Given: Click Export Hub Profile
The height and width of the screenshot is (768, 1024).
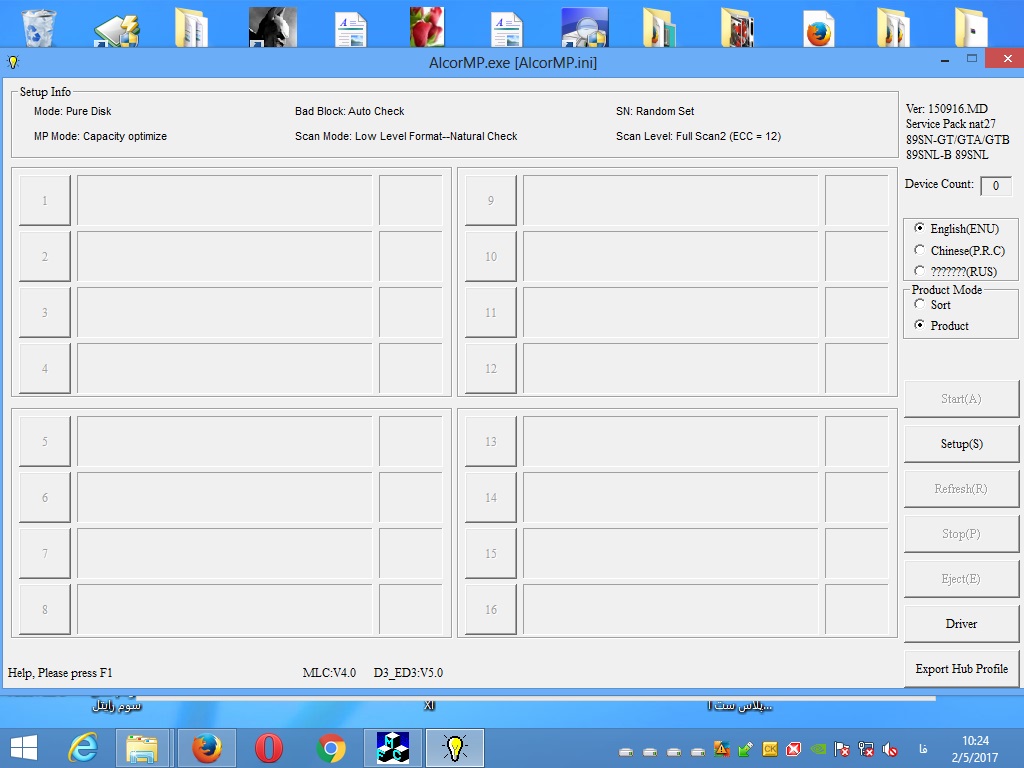Looking at the screenshot, I should (x=961, y=669).
